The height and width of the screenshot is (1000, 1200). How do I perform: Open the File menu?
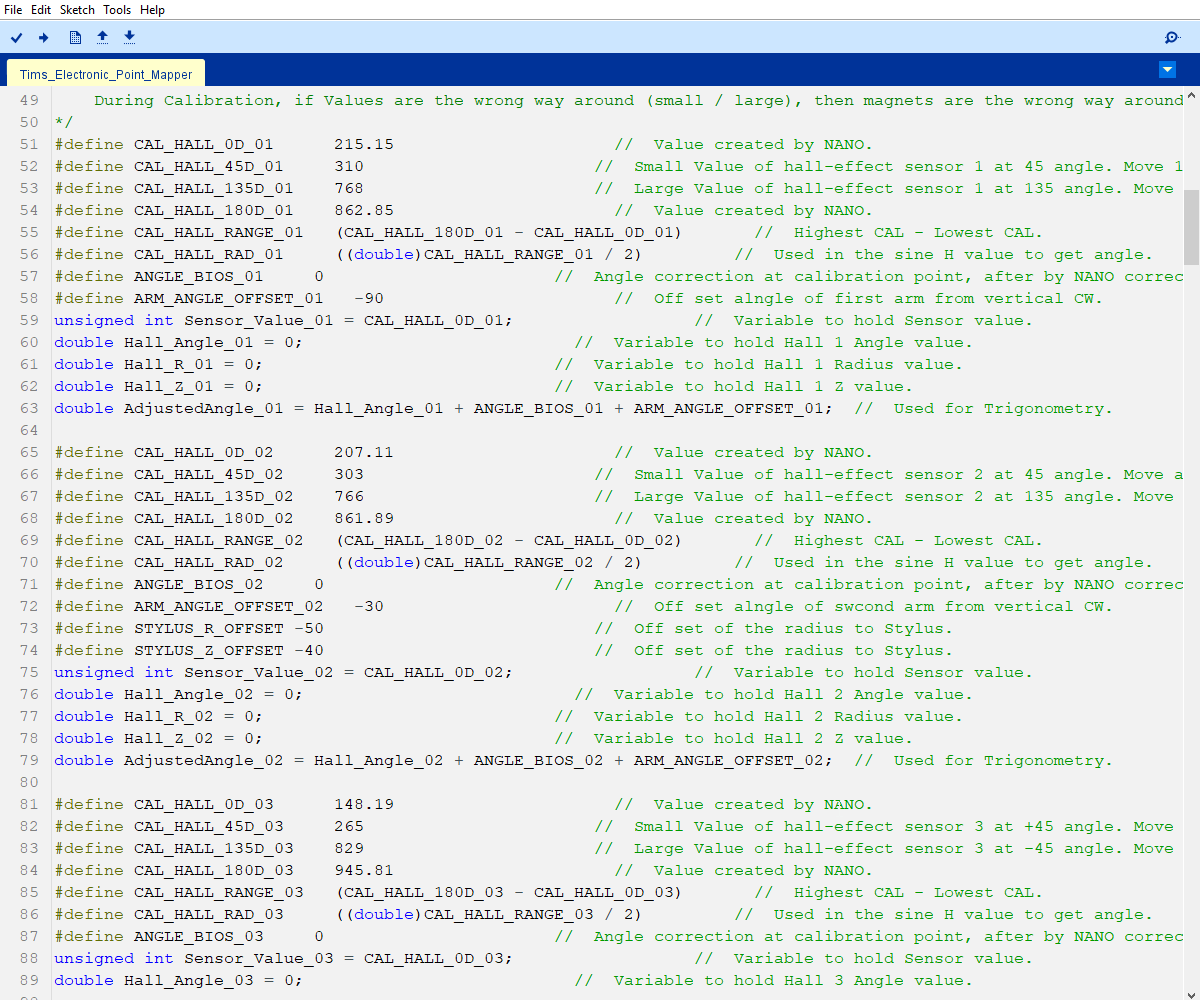click(x=13, y=9)
